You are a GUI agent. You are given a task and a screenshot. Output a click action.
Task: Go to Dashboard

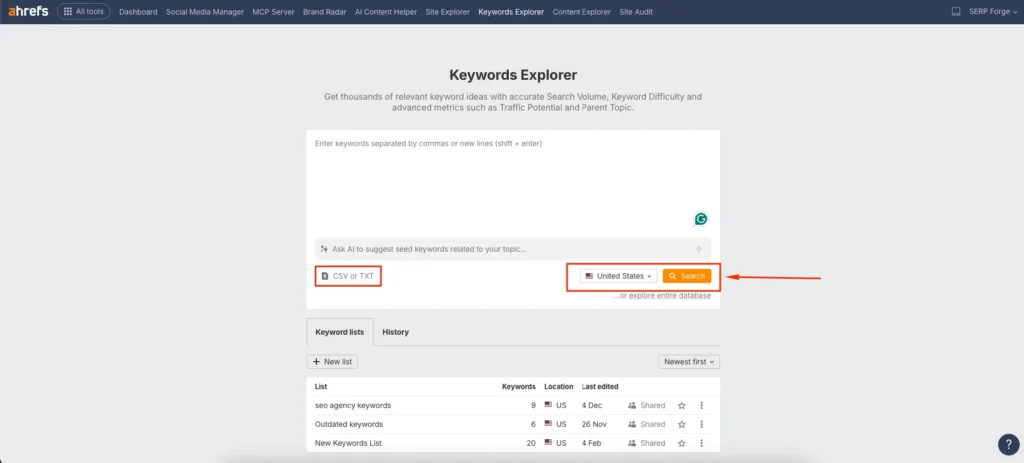tap(138, 12)
